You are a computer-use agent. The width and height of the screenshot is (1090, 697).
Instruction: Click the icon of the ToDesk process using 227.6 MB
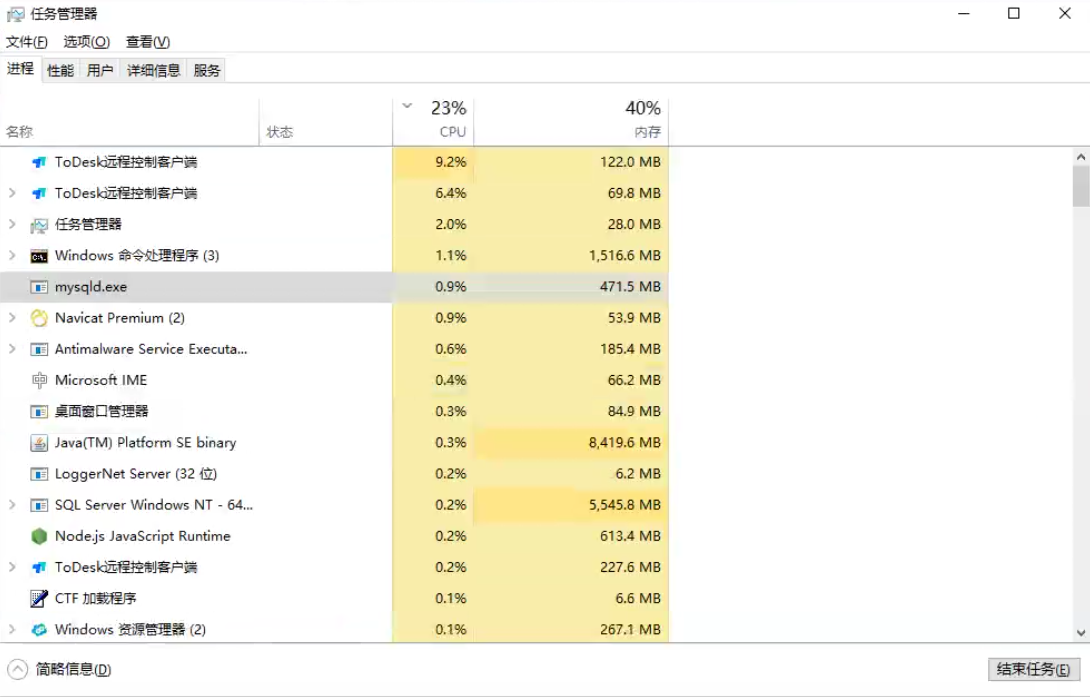(x=40, y=568)
